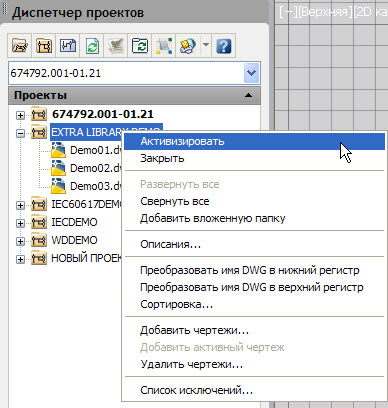Collapse the EXTRA LIBRARY DEMO node

pyautogui.click(x=20, y=133)
